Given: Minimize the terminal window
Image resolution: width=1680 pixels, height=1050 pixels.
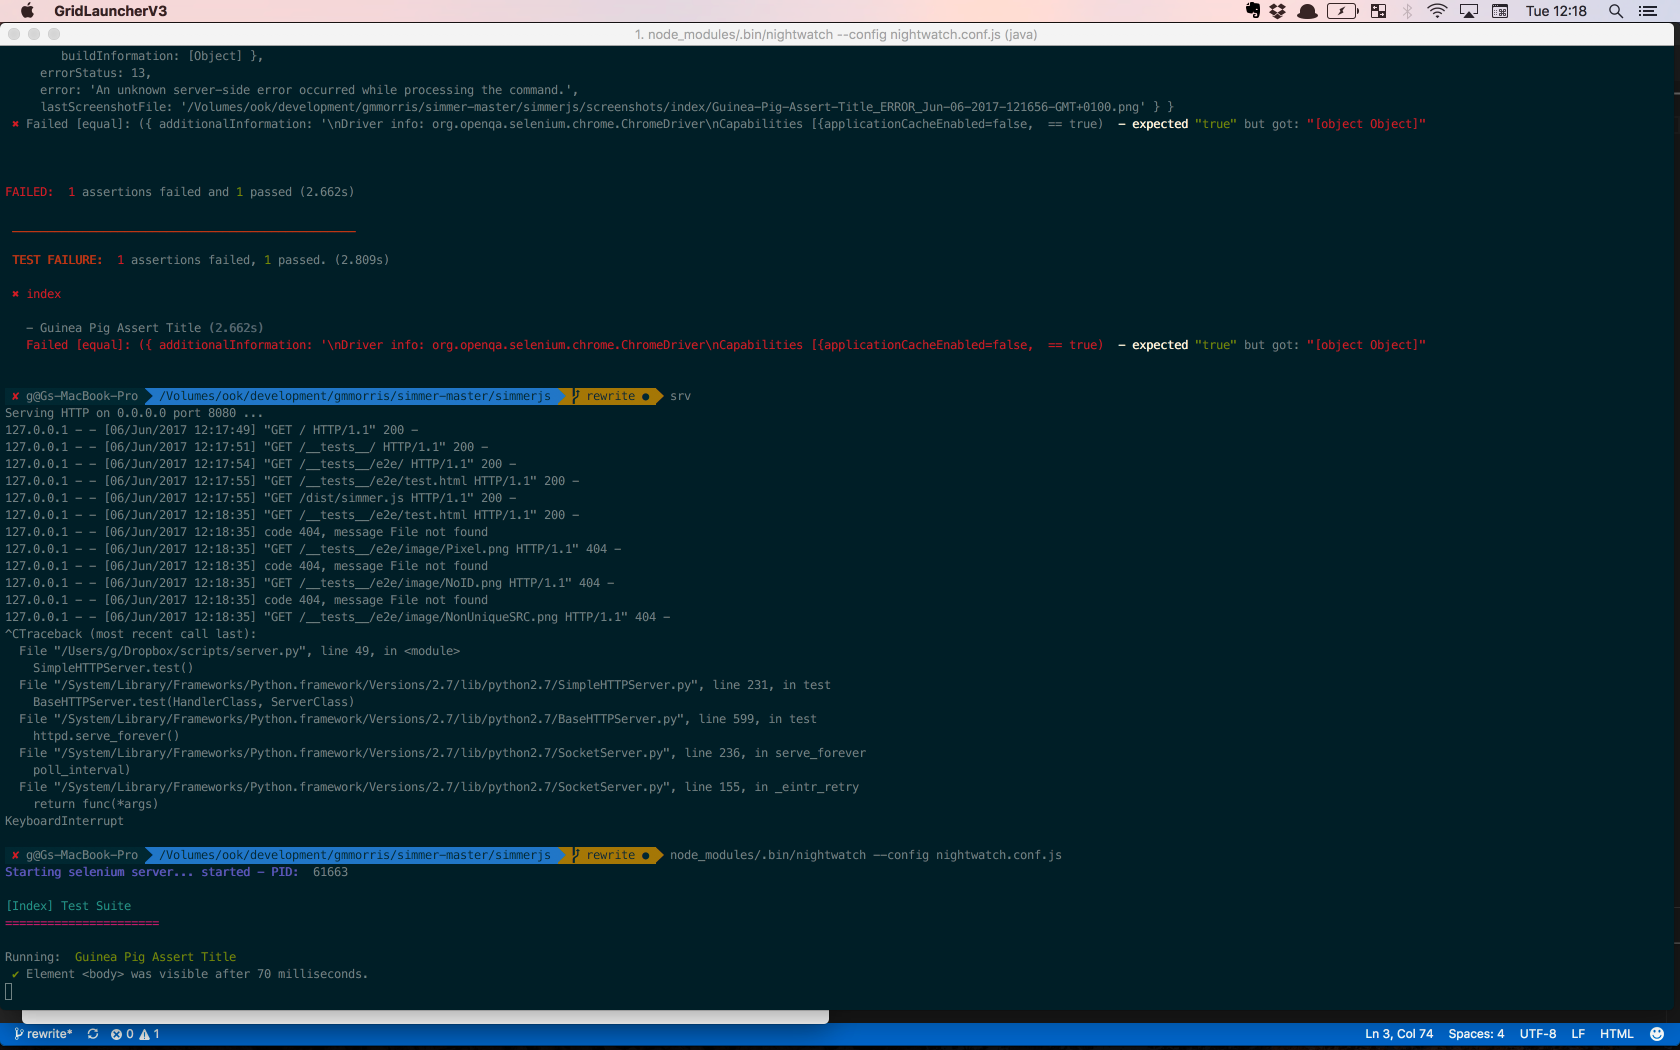Looking at the screenshot, I should coord(34,34).
